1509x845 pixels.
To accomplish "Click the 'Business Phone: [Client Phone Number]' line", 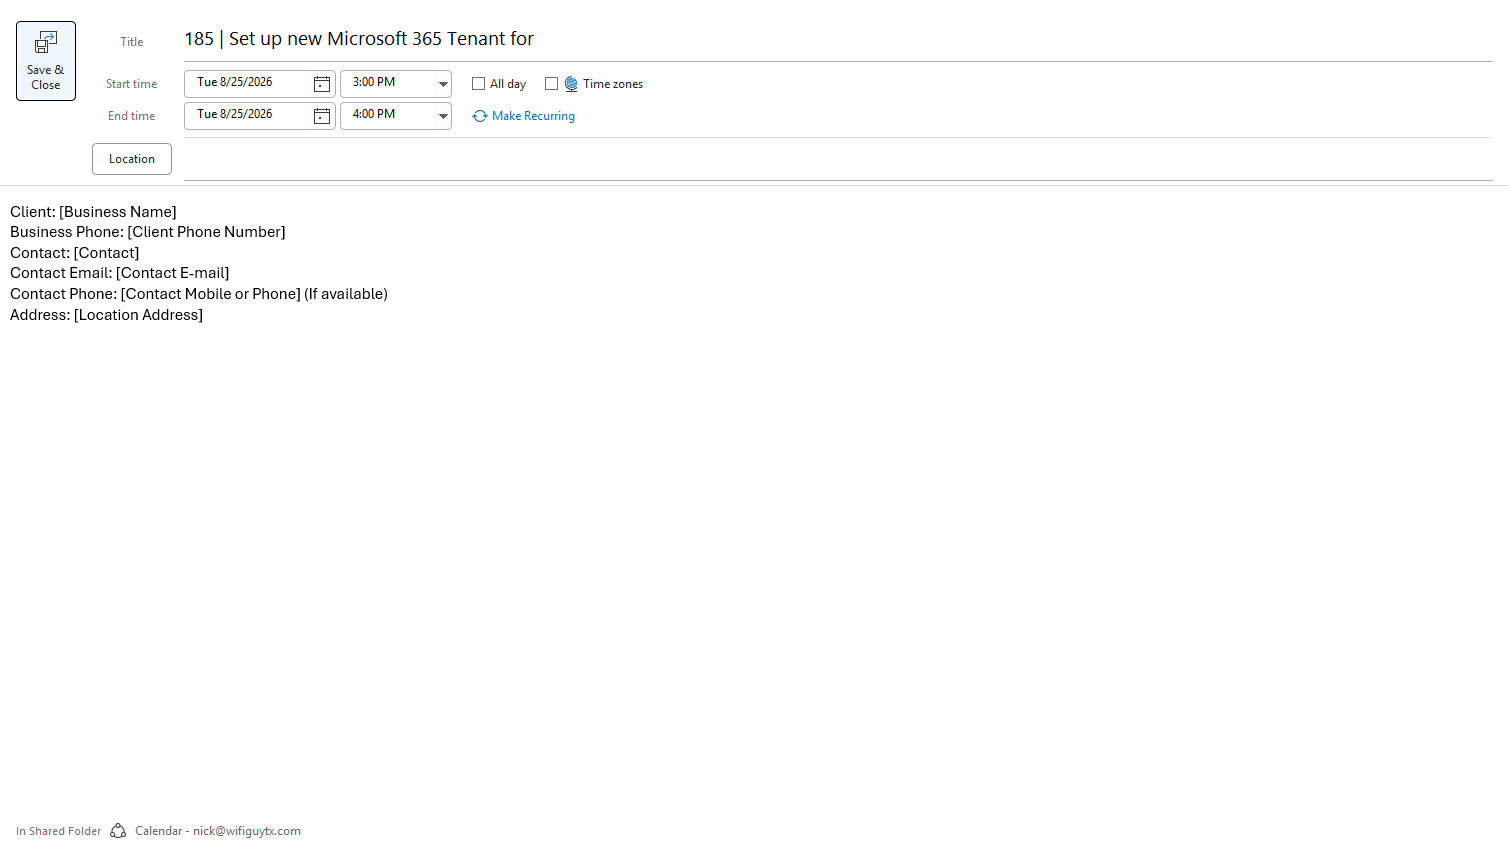I will 148,232.
